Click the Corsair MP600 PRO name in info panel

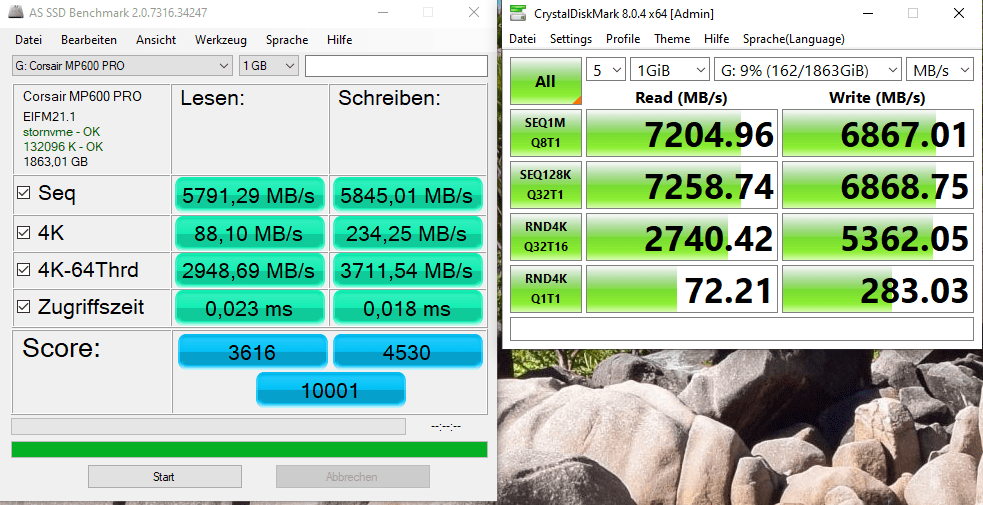click(82, 96)
